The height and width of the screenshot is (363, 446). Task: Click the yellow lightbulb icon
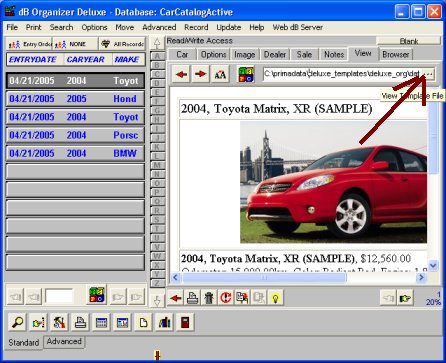coord(276,298)
